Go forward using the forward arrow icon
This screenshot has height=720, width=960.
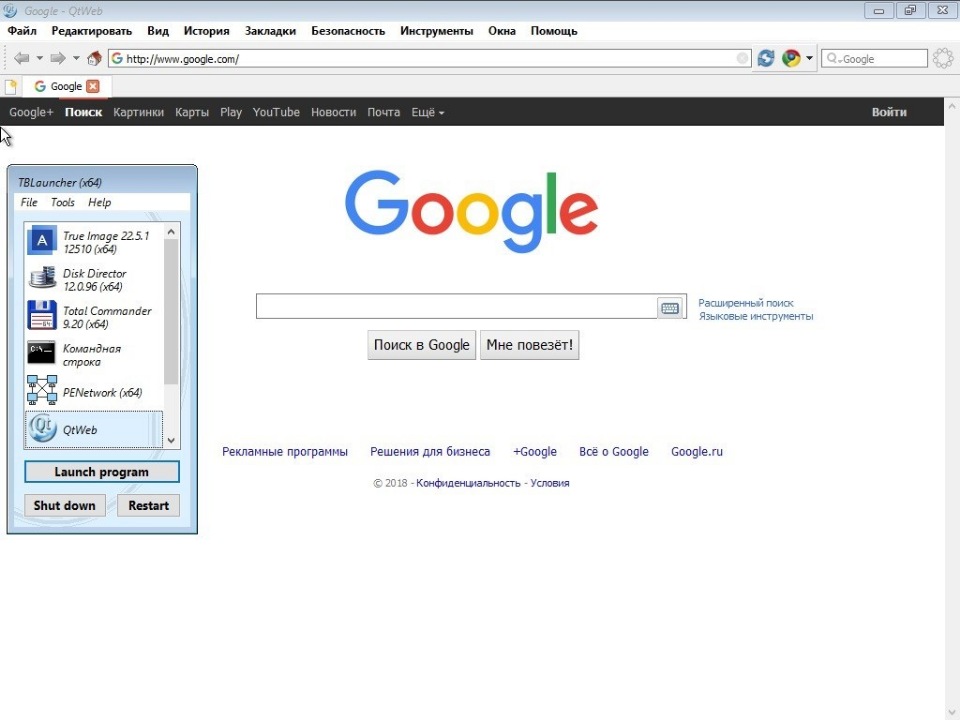pyautogui.click(x=58, y=58)
